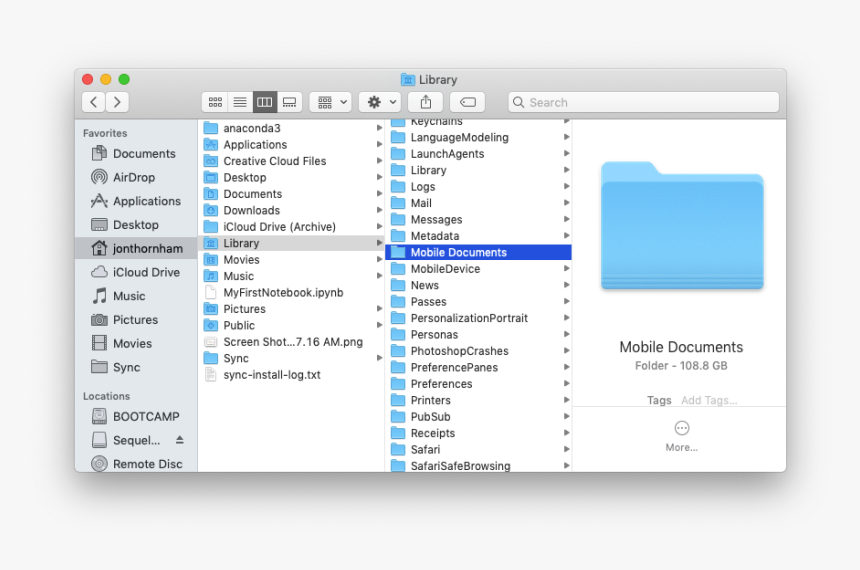Select the Metadata folder
The width and height of the screenshot is (860, 570).
click(478, 236)
